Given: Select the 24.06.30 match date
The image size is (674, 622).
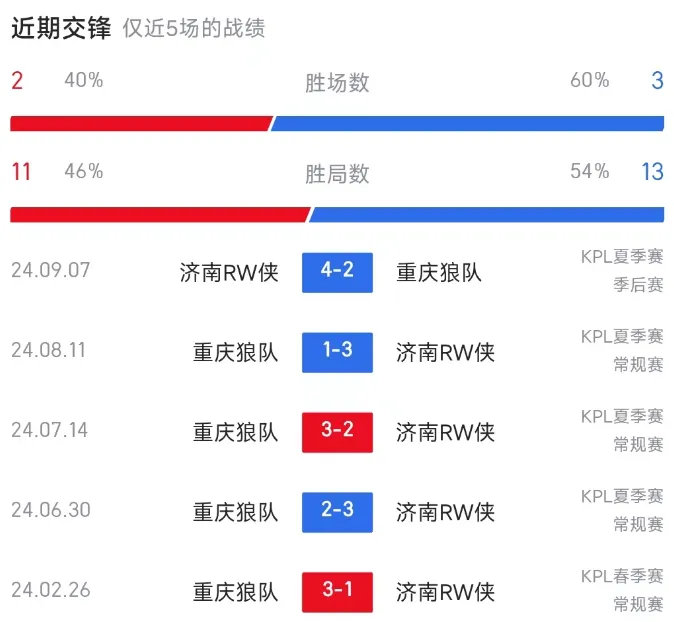Looking at the screenshot, I should click(x=51, y=510).
